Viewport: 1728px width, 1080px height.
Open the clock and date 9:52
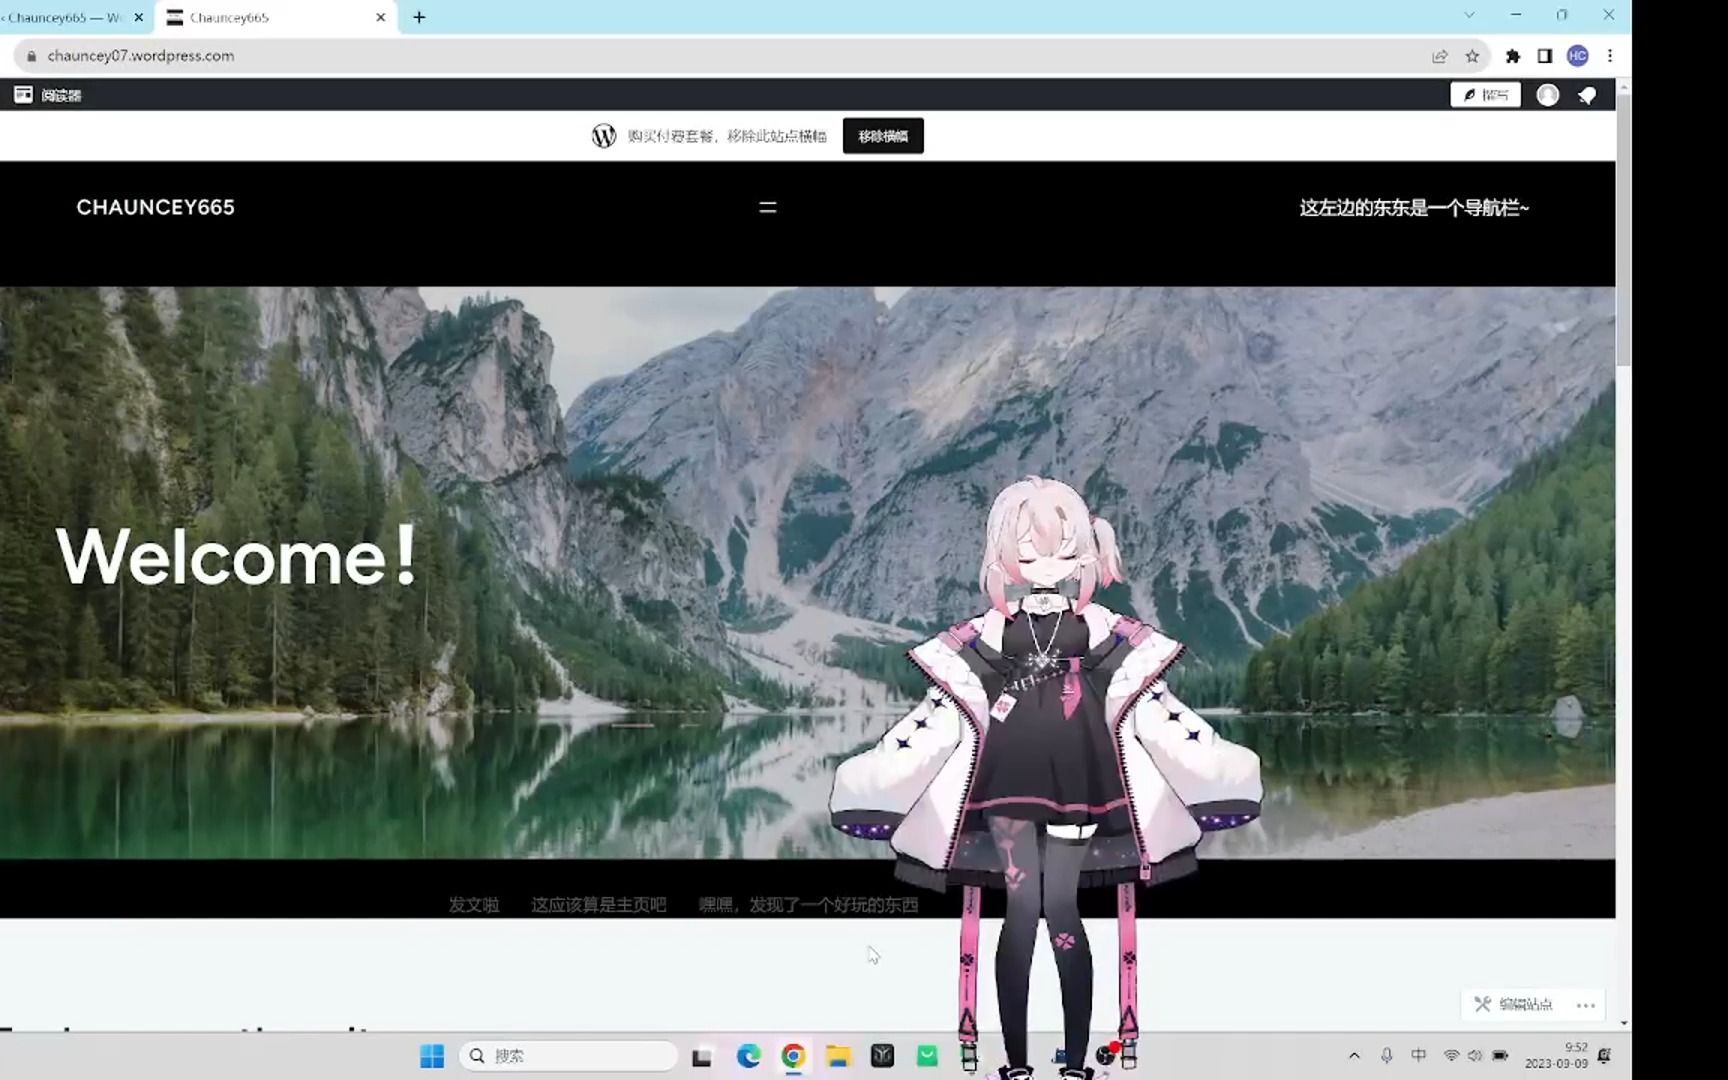(x=1556, y=1056)
